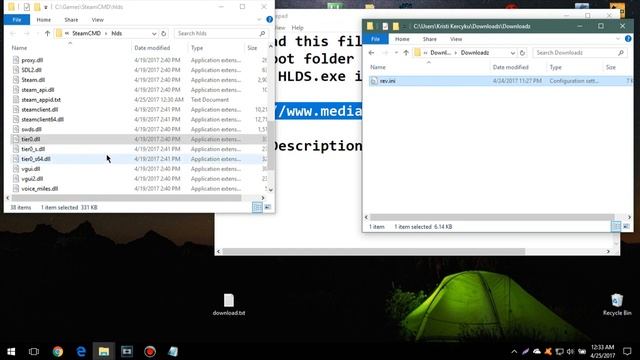Select steamclient64.dll file

point(42,119)
